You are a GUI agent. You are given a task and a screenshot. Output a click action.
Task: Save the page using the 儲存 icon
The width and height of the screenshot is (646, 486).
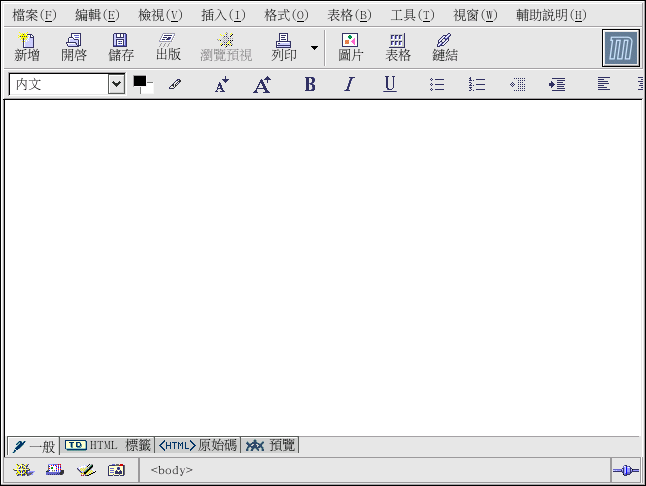(121, 47)
